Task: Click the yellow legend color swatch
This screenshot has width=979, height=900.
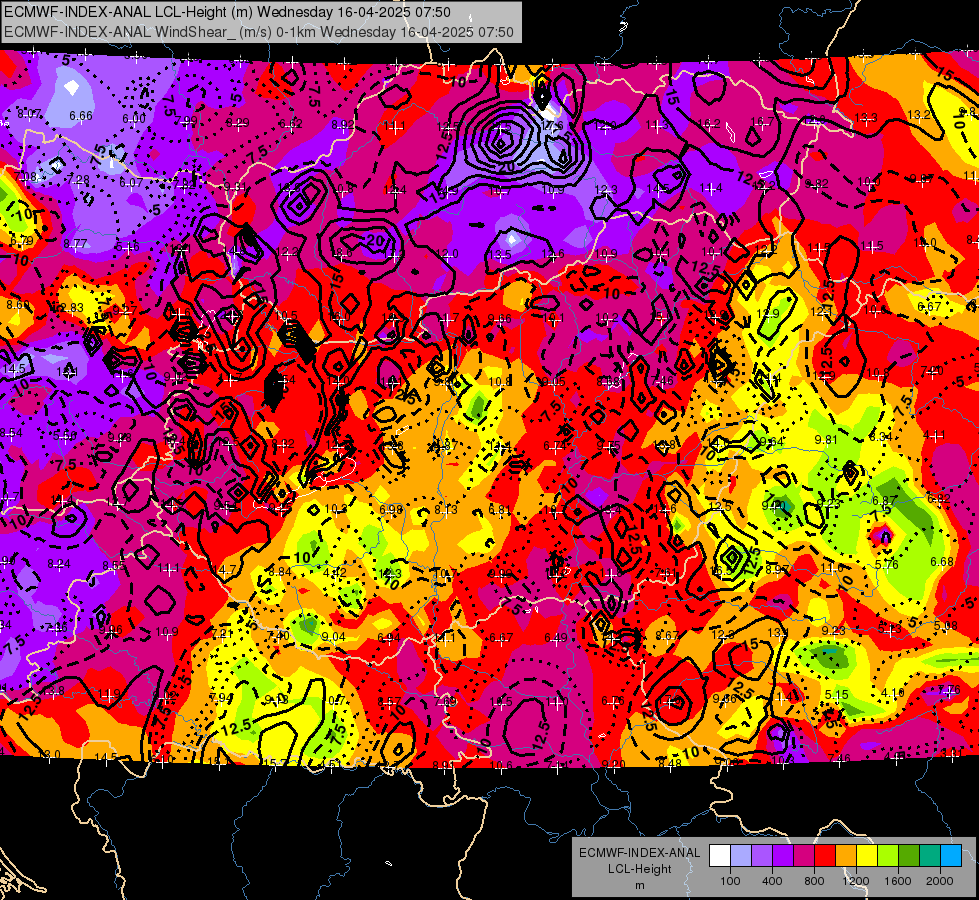Action: coord(867,855)
